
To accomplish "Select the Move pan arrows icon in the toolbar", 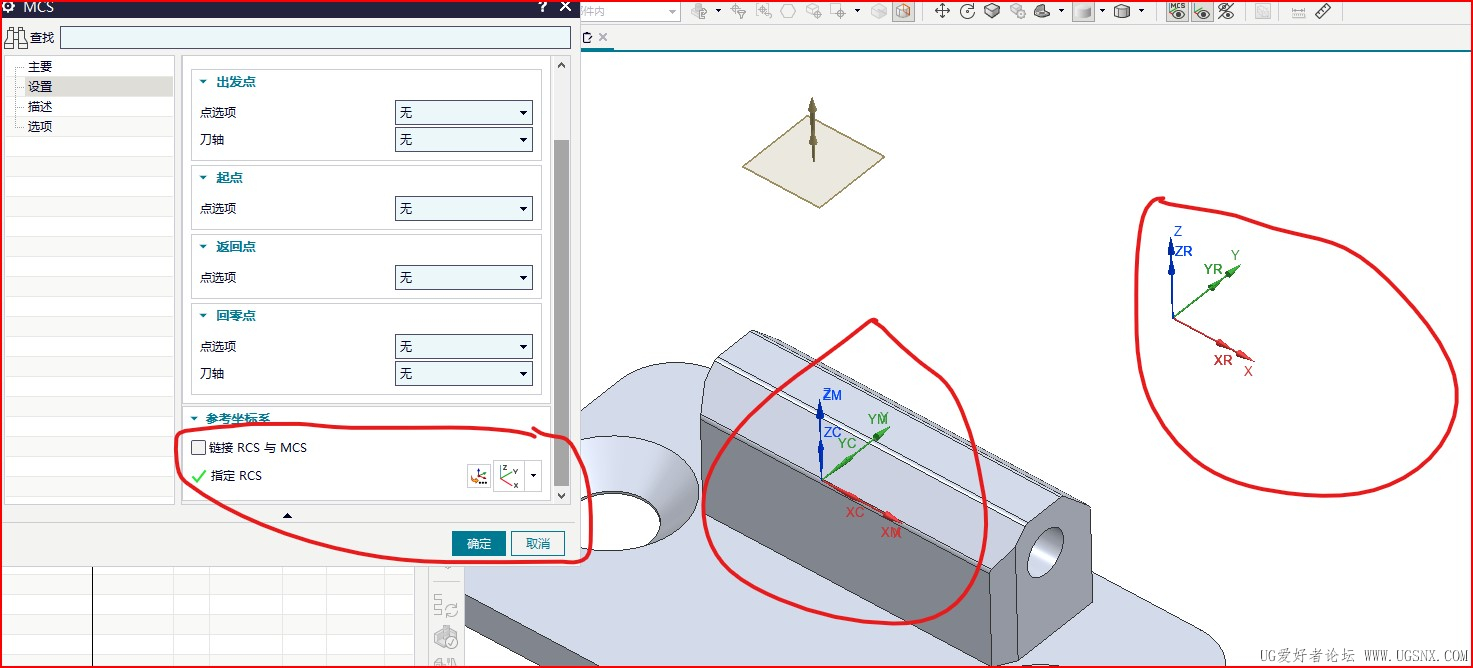I will pyautogui.click(x=942, y=12).
